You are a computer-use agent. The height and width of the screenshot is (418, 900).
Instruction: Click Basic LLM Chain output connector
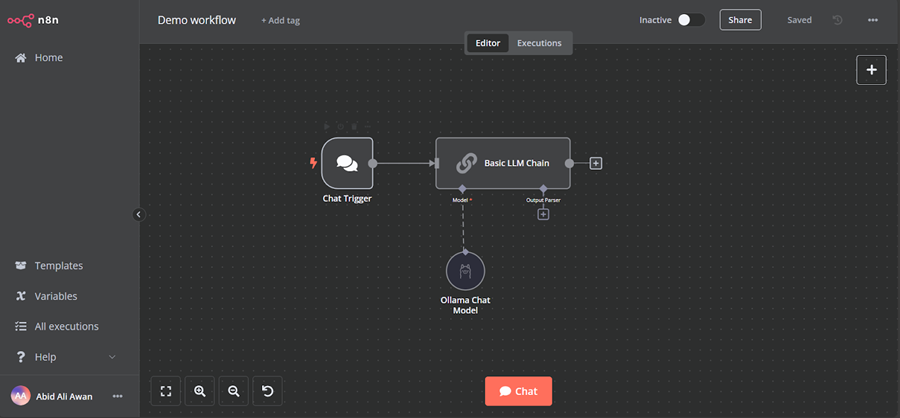coord(569,164)
